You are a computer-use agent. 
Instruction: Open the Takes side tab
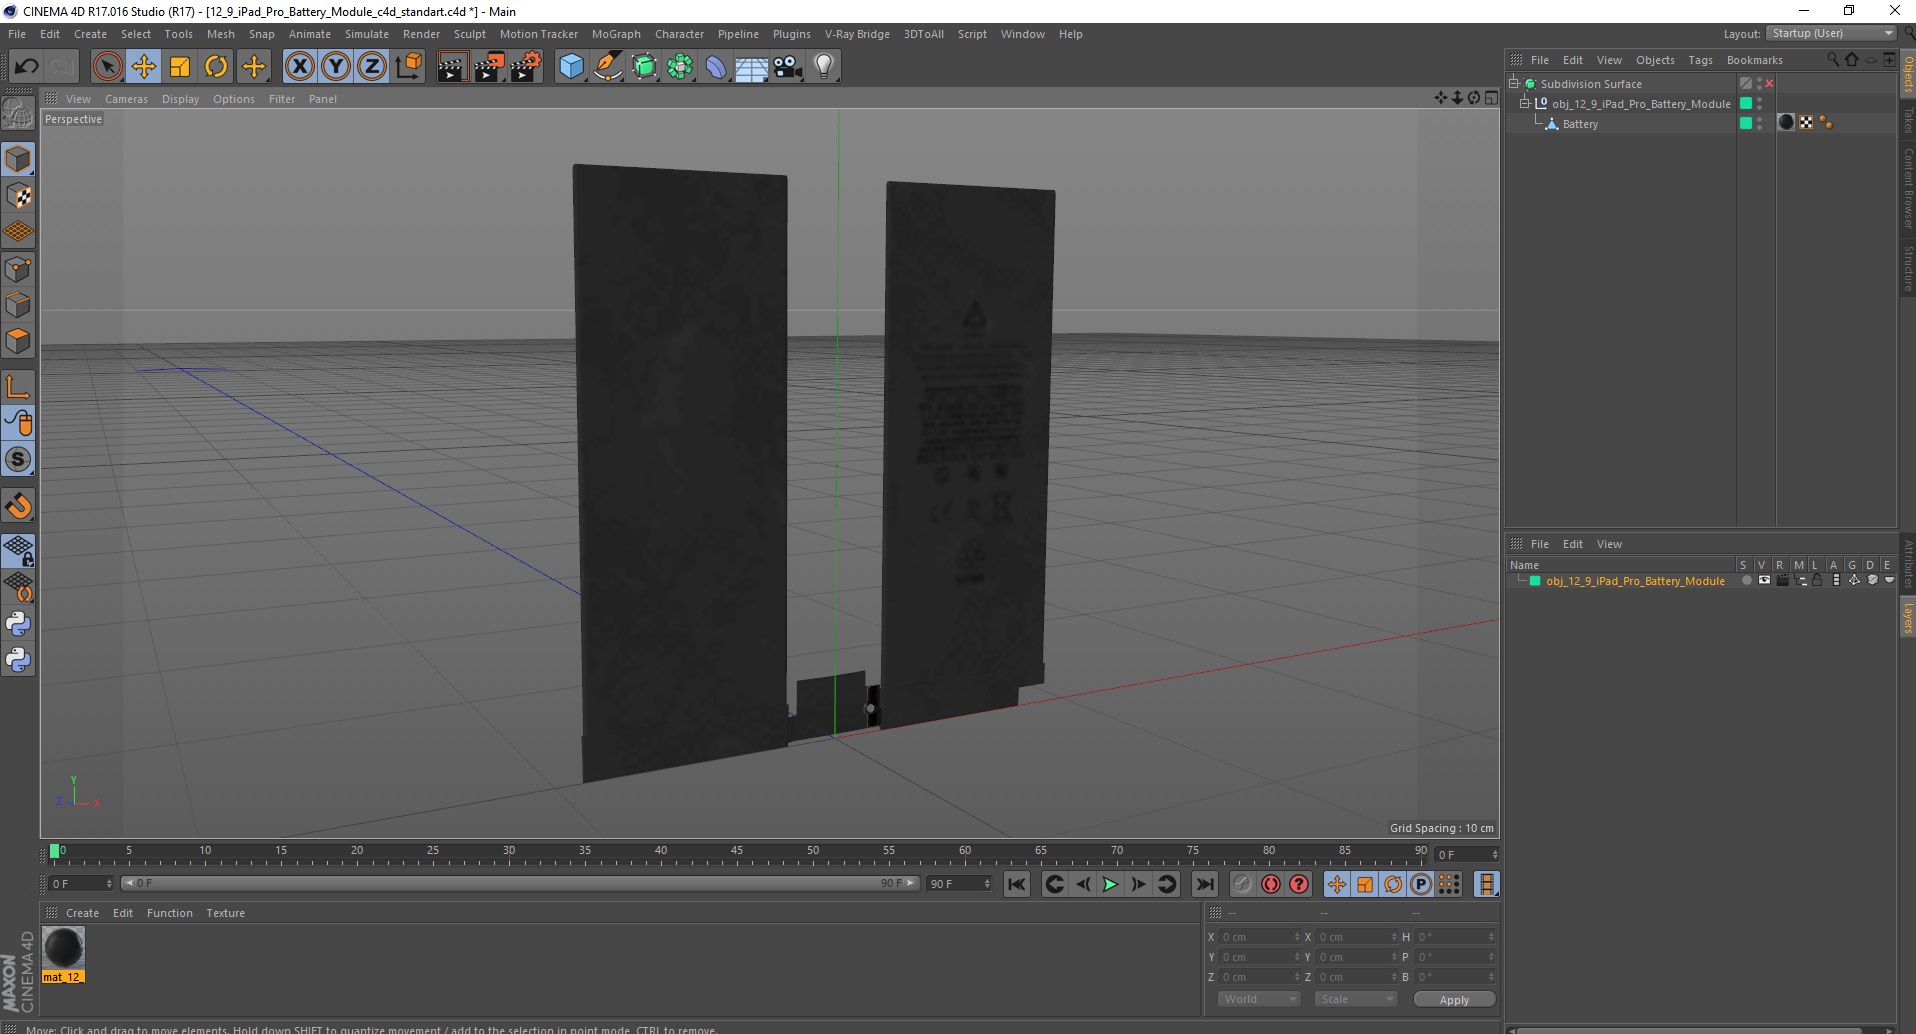[x=1907, y=120]
